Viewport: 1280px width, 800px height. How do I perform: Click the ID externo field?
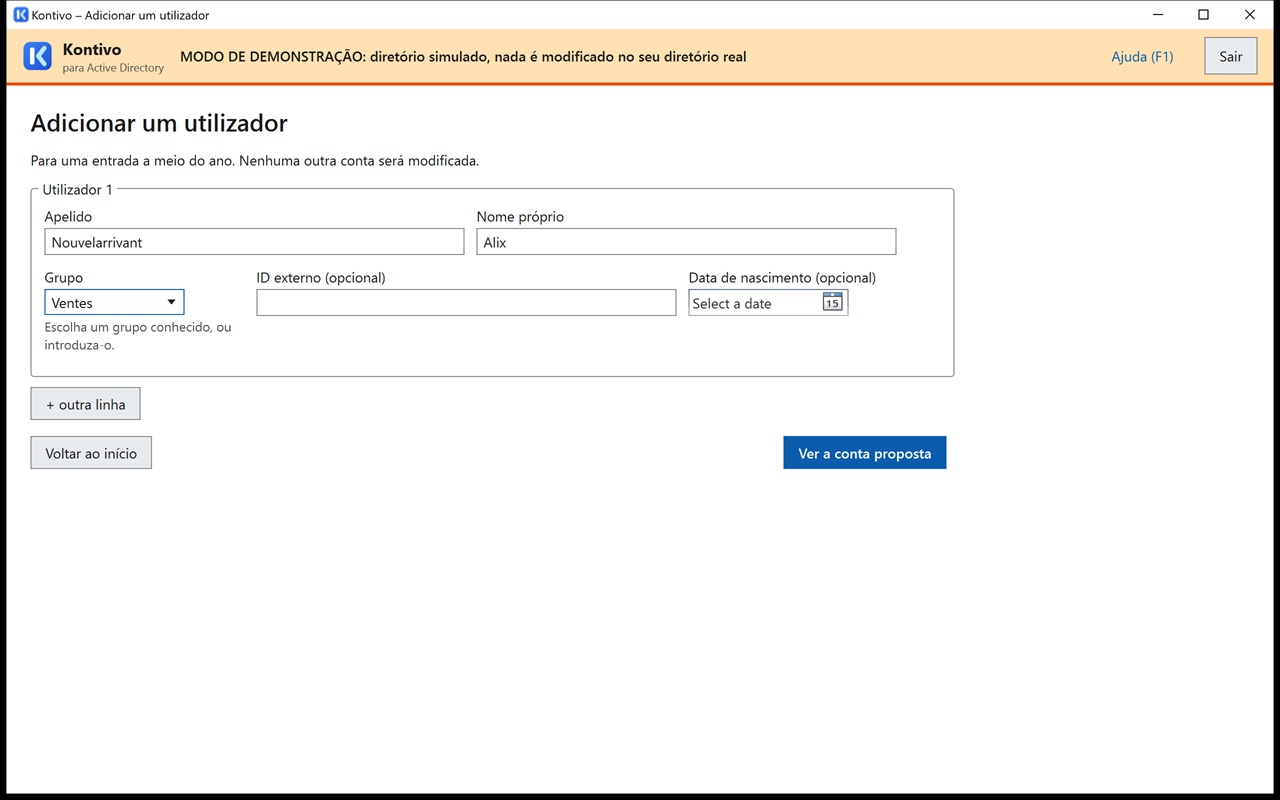point(466,303)
